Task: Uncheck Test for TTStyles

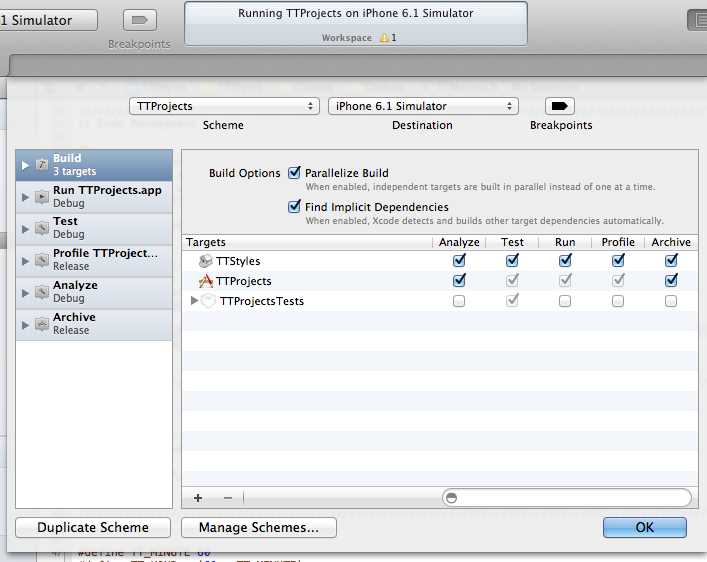Action: click(512, 260)
